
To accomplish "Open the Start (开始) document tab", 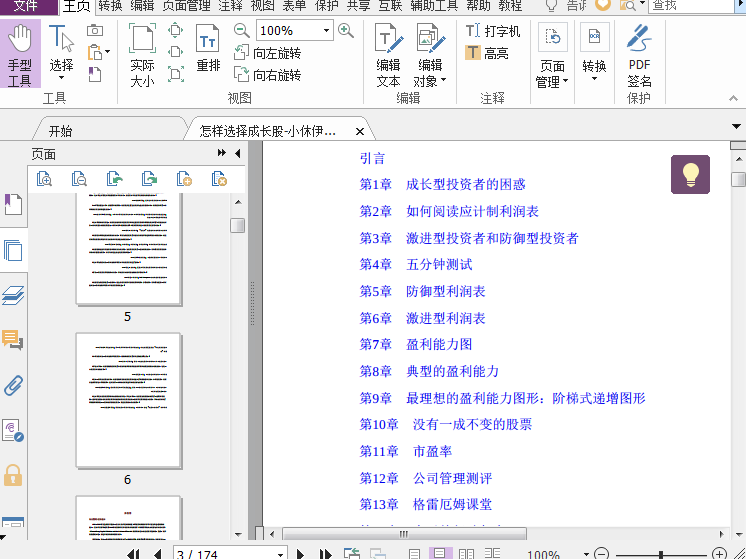I will click(61, 131).
